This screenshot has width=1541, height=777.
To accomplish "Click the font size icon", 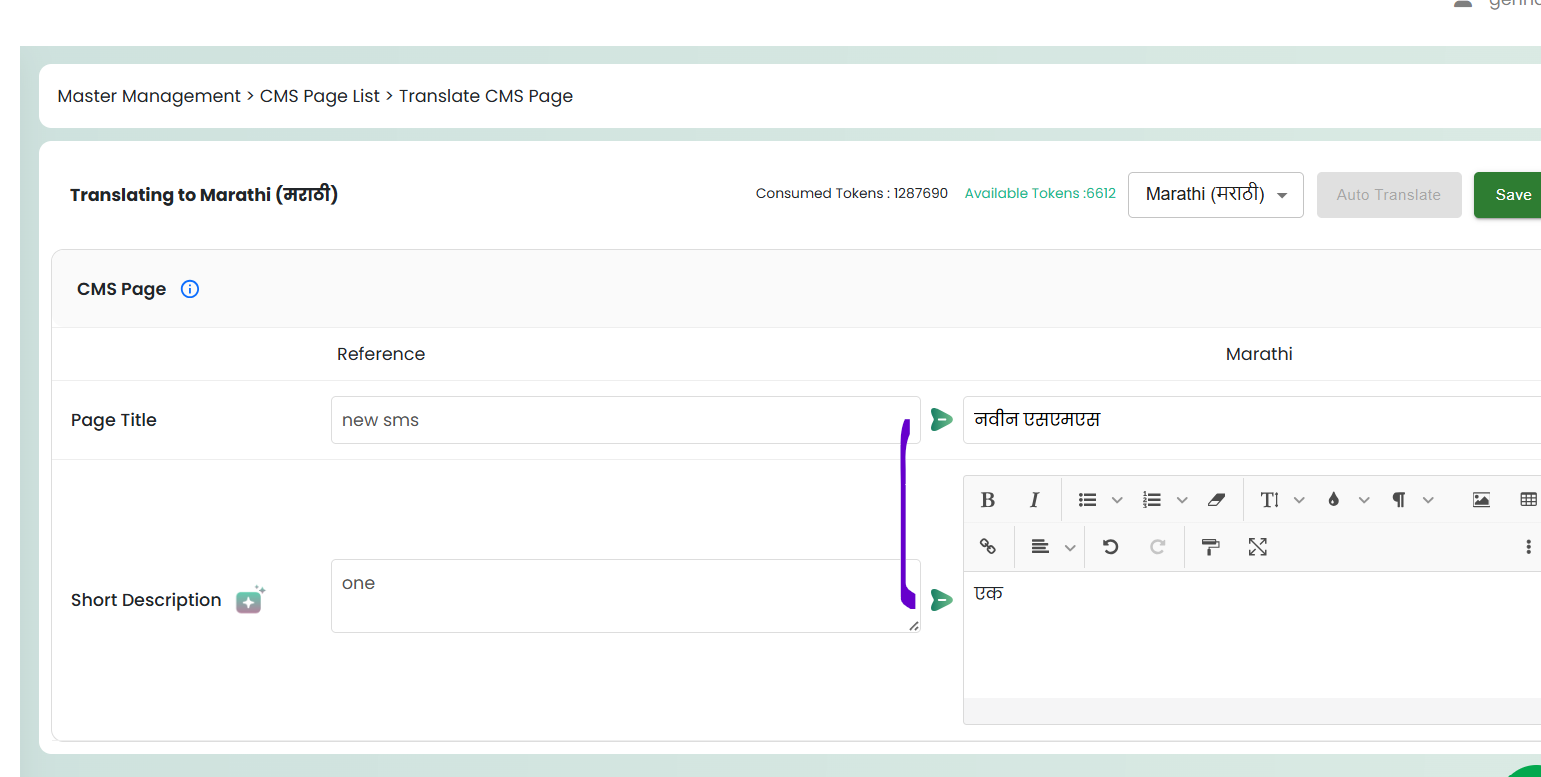I will 1270,500.
